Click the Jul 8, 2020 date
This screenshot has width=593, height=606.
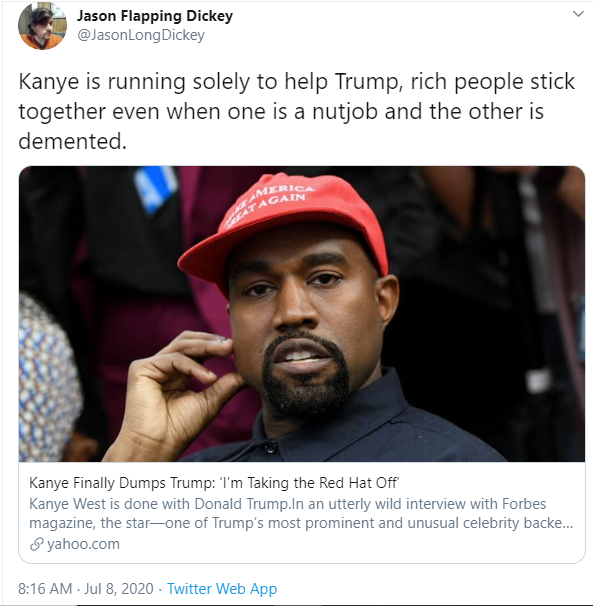119,589
